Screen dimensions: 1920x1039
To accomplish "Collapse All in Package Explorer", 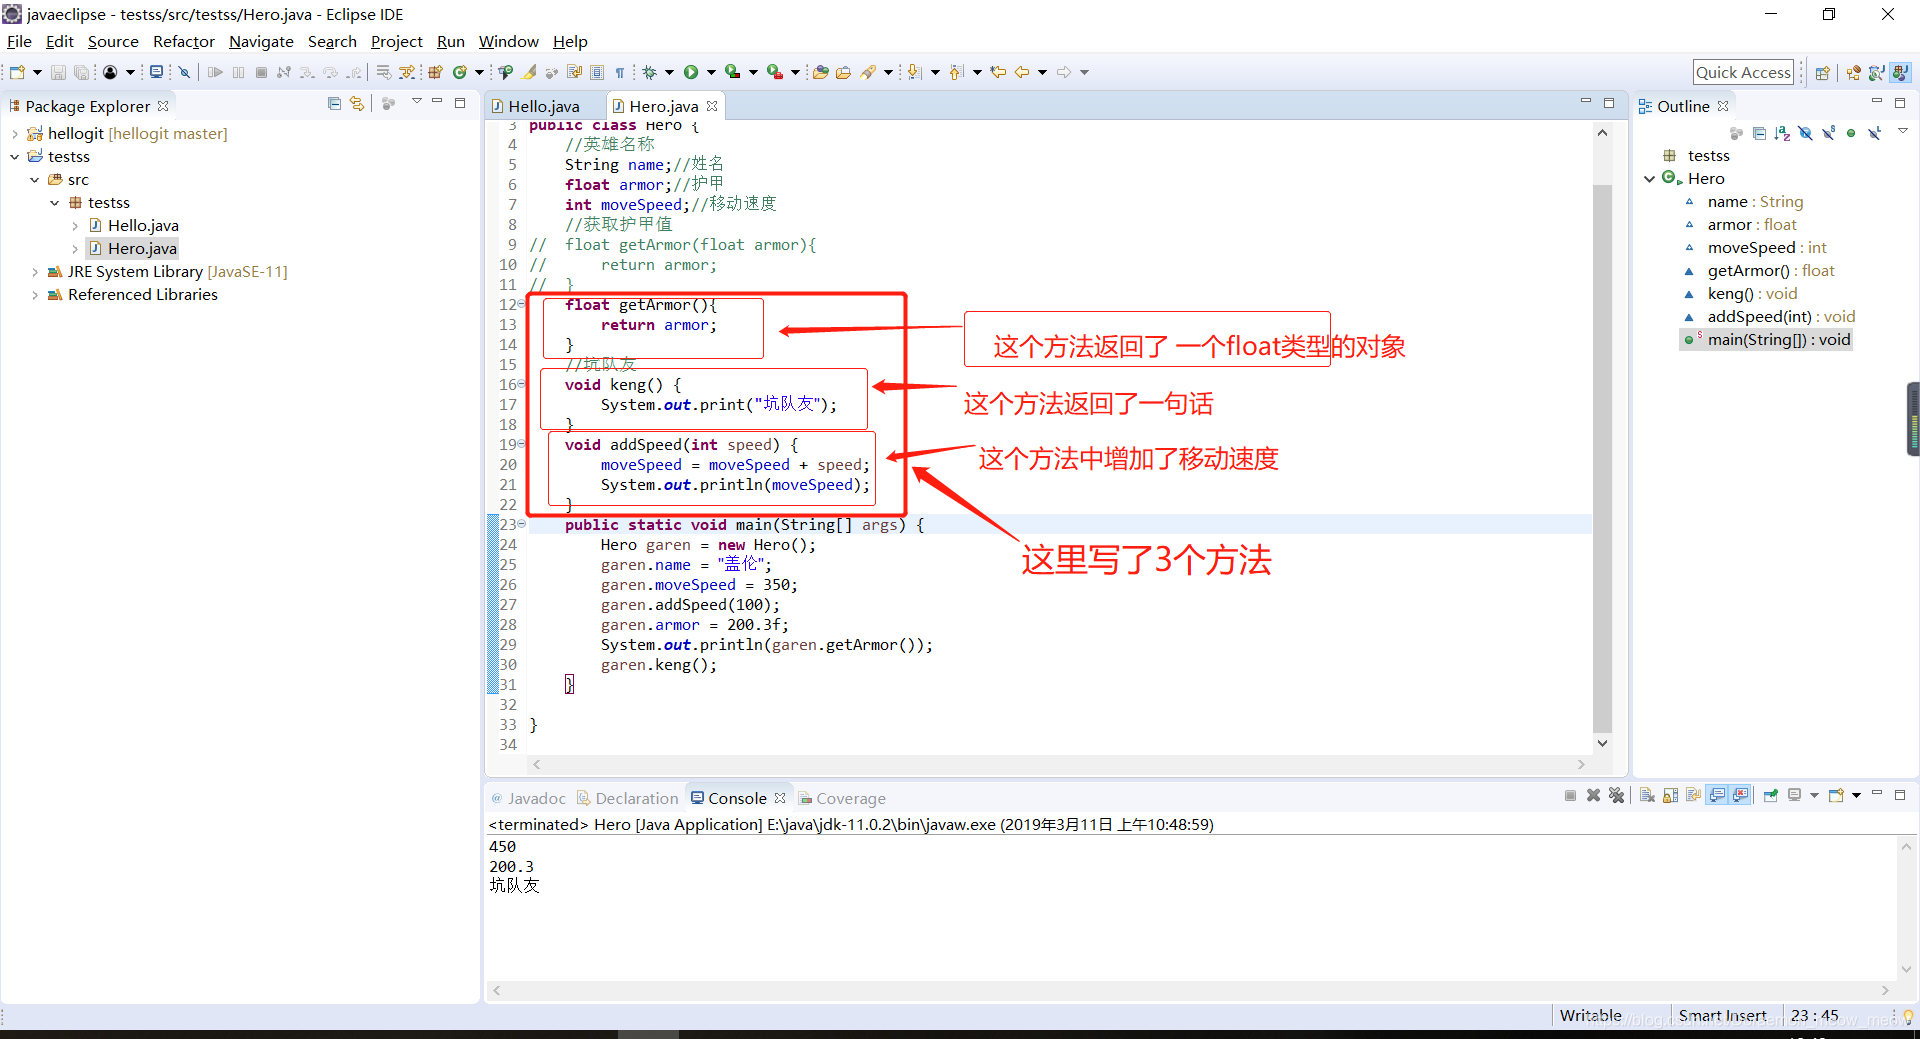I will [x=334, y=103].
